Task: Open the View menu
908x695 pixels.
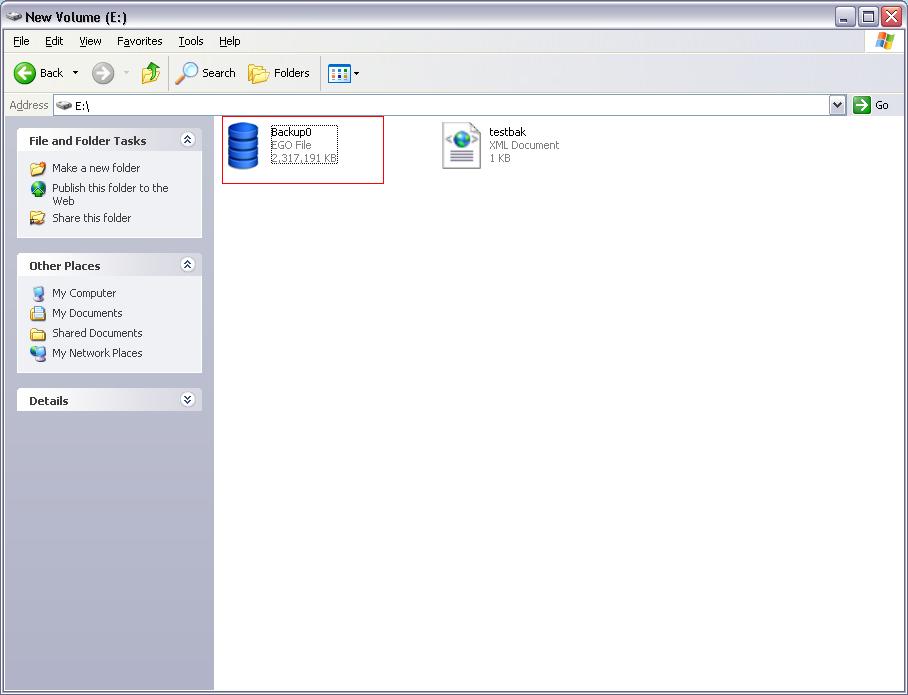Action: [90, 41]
